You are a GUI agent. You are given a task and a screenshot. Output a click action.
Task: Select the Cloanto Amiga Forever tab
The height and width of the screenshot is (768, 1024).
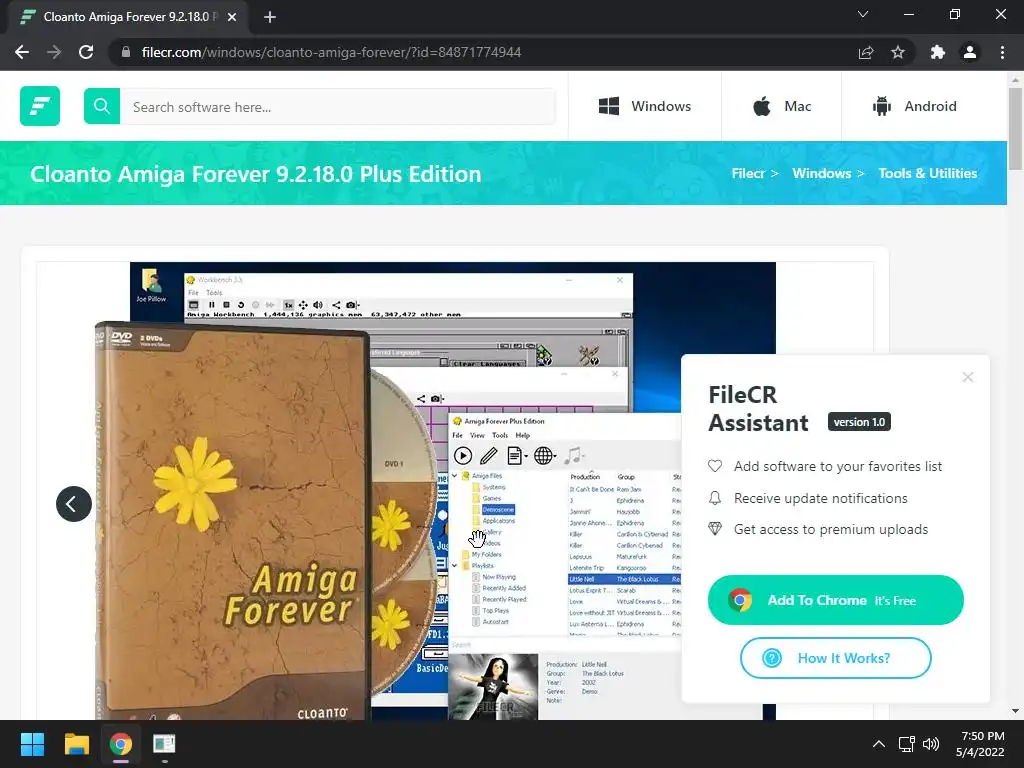[128, 17]
